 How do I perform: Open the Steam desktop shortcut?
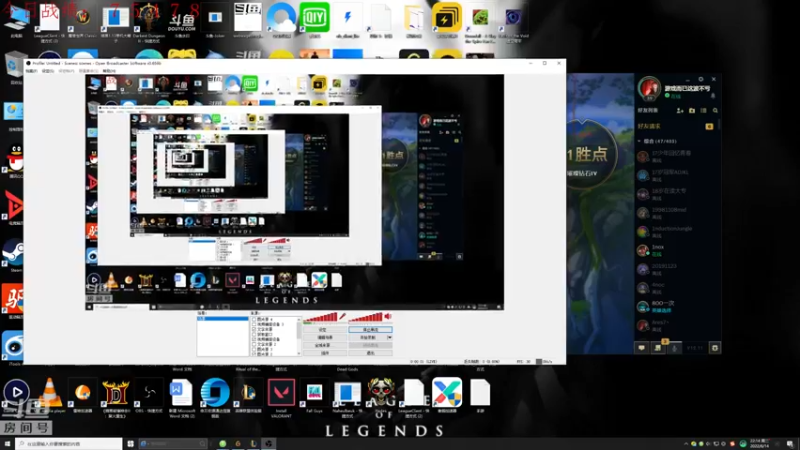[13, 254]
